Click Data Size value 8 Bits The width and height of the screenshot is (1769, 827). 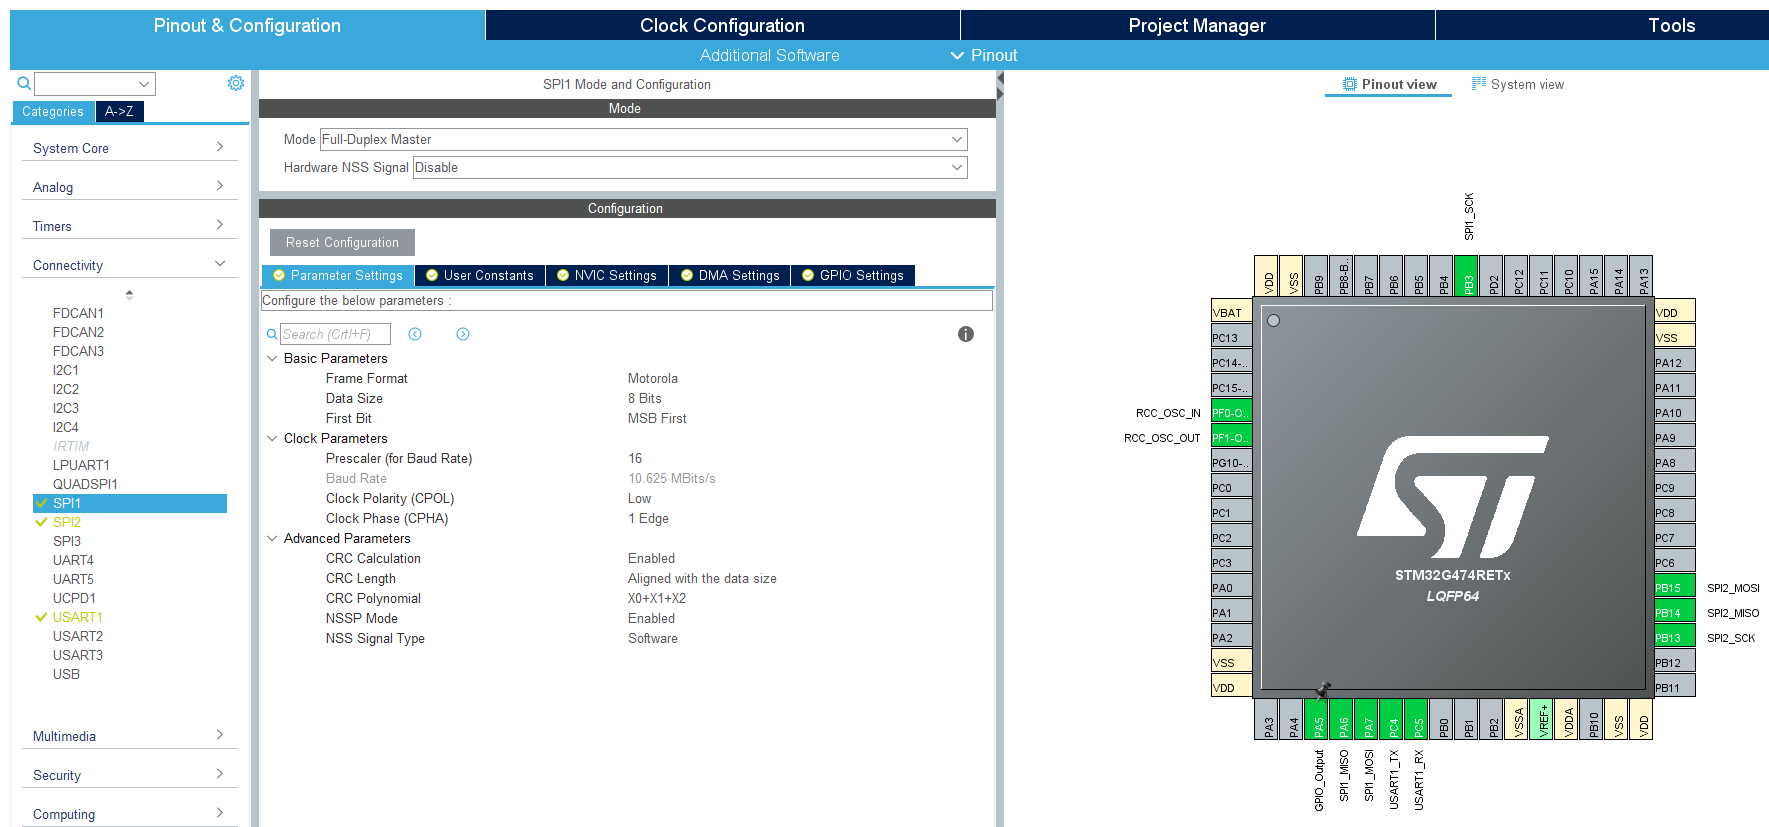tap(644, 398)
